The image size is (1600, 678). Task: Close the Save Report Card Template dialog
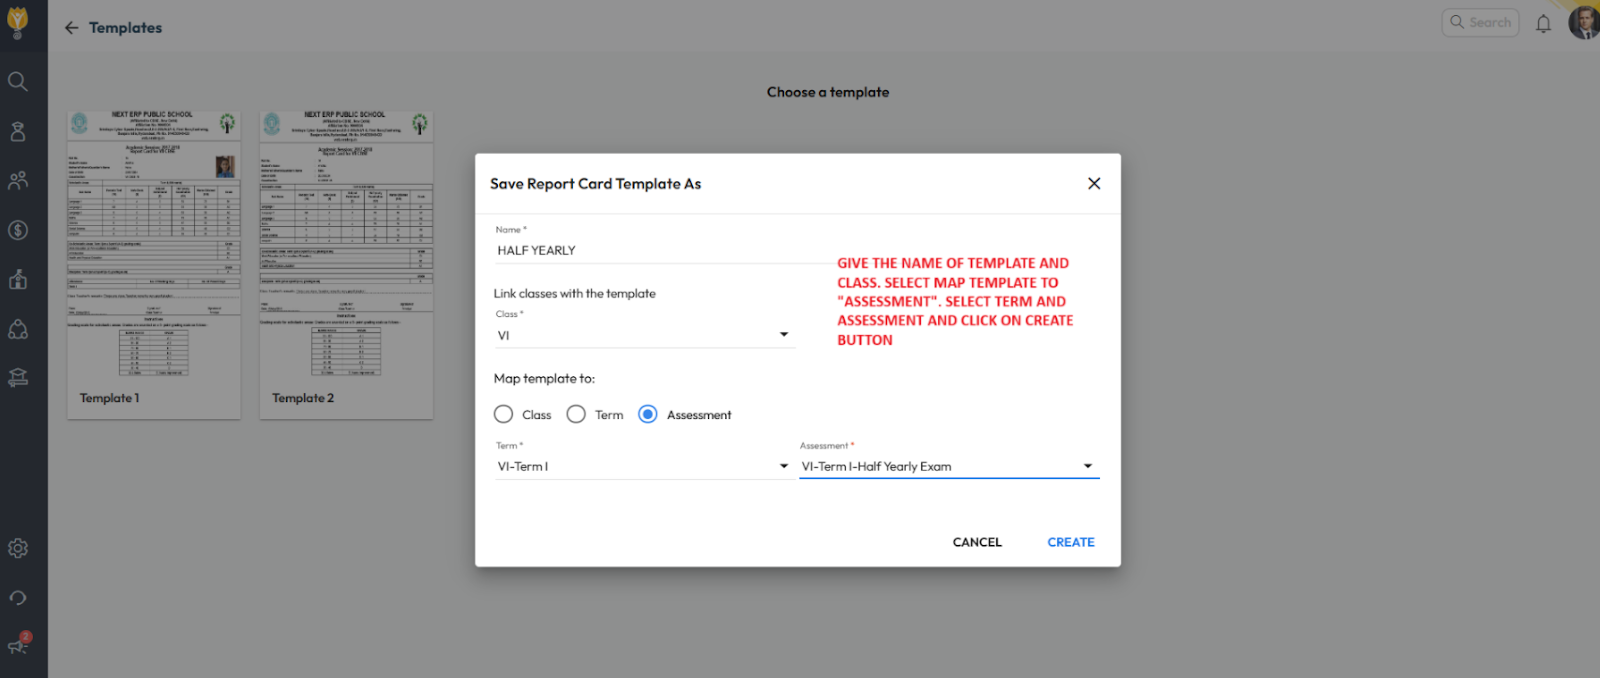(1094, 184)
